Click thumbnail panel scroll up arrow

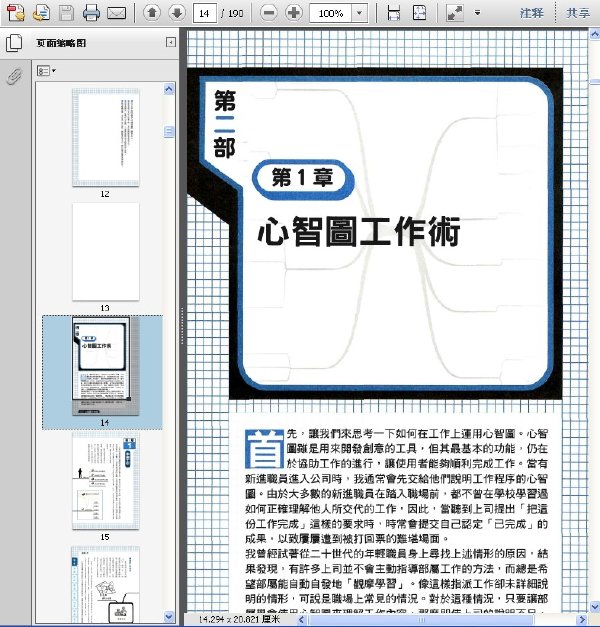pyautogui.click(x=169, y=89)
